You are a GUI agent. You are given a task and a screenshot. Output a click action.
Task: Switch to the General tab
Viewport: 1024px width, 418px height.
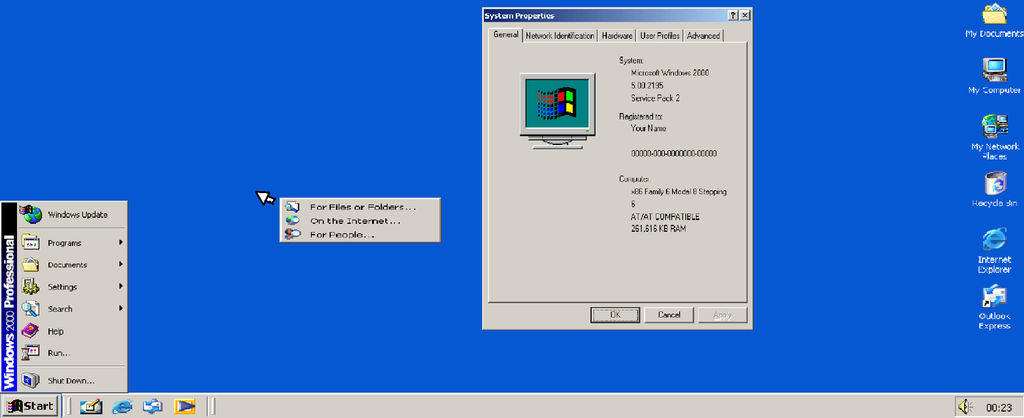pos(505,35)
